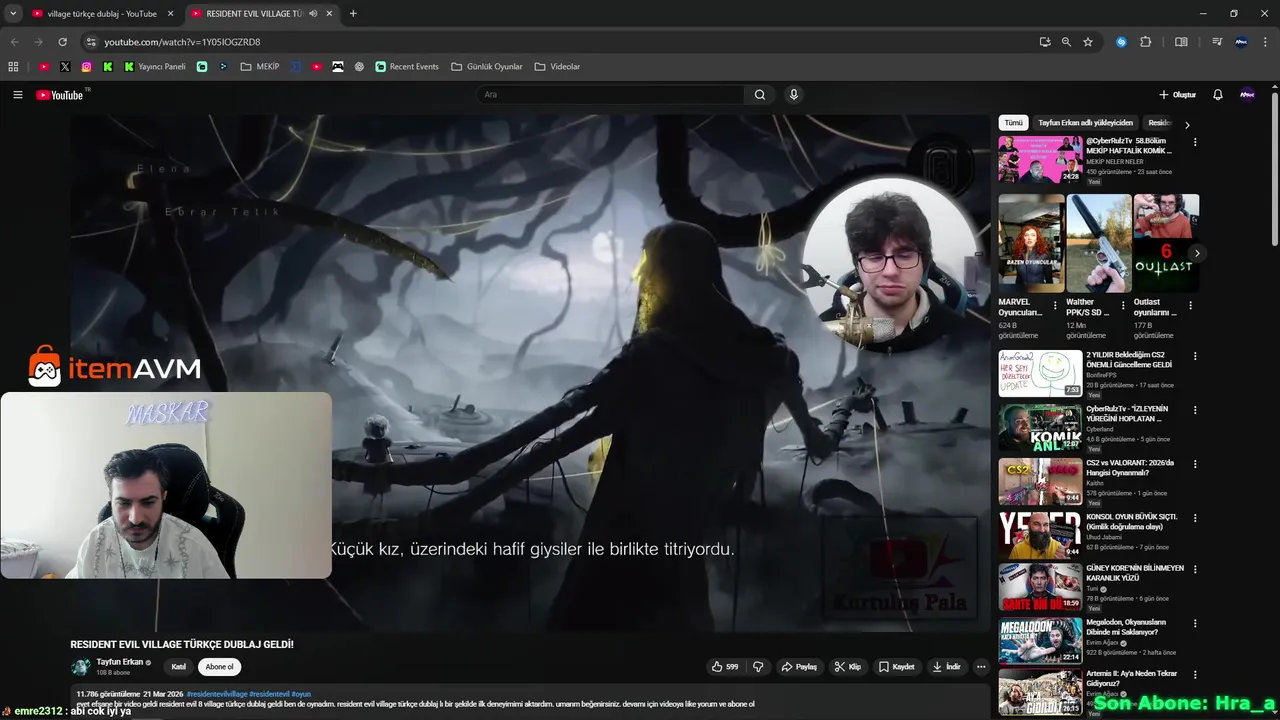
Task: Open YouTube notifications bell
Action: click(x=1218, y=95)
